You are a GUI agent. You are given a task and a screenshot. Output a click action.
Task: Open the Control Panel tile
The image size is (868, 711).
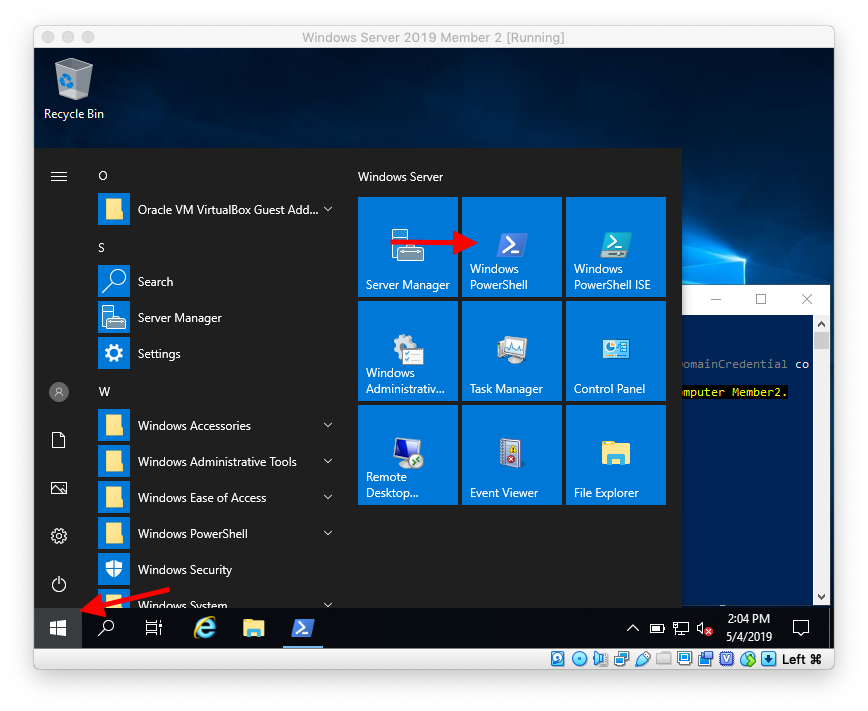615,350
